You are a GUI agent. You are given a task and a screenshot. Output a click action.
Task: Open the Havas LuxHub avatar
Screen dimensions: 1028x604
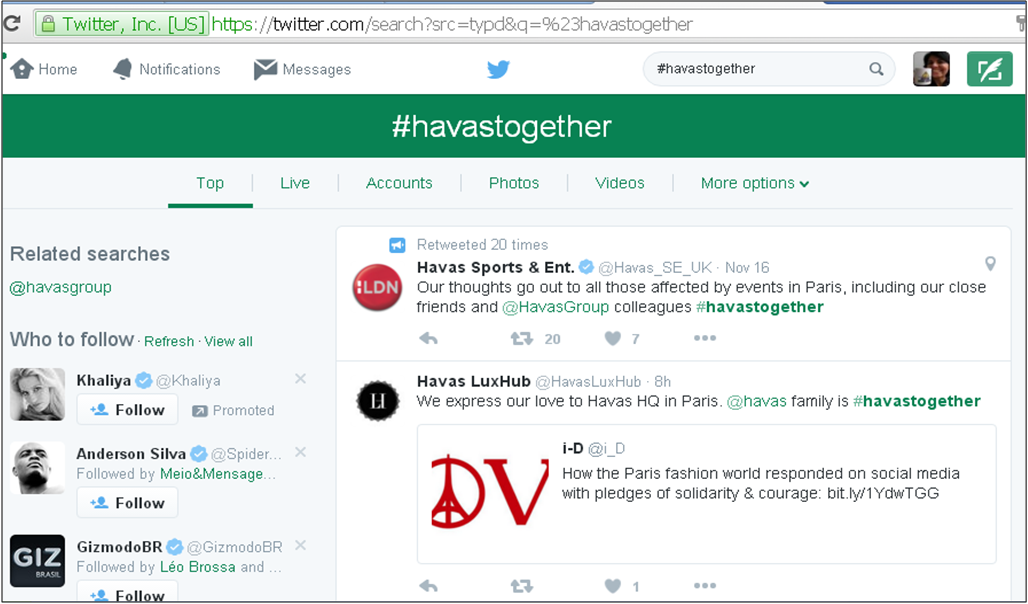pos(378,400)
